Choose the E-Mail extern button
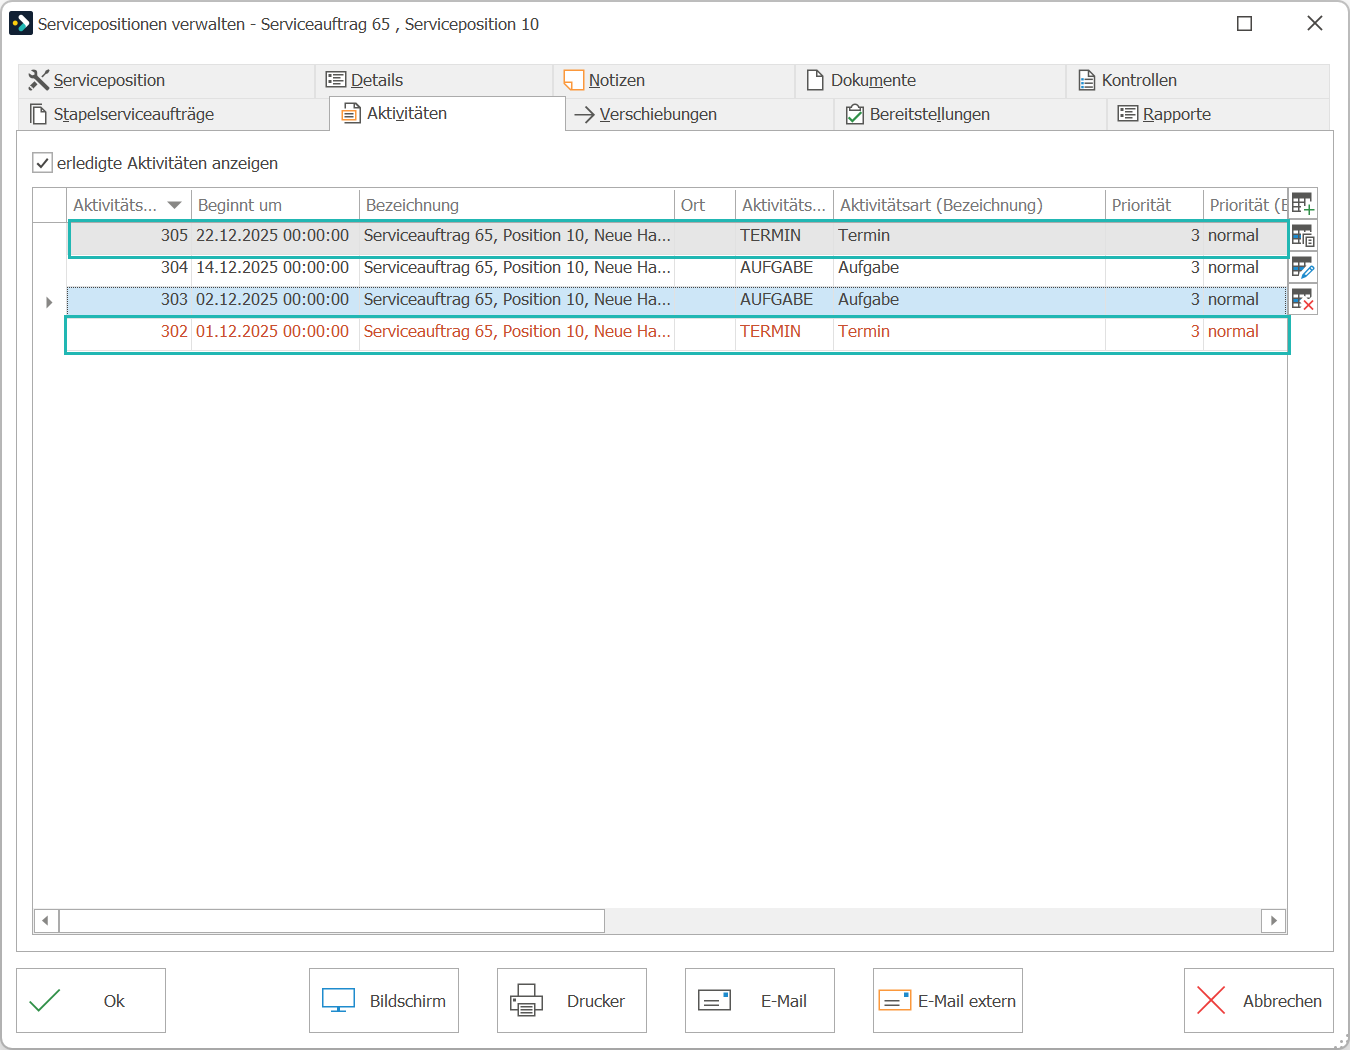Image resolution: width=1350 pixels, height=1050 pixels. [948, 1000]
